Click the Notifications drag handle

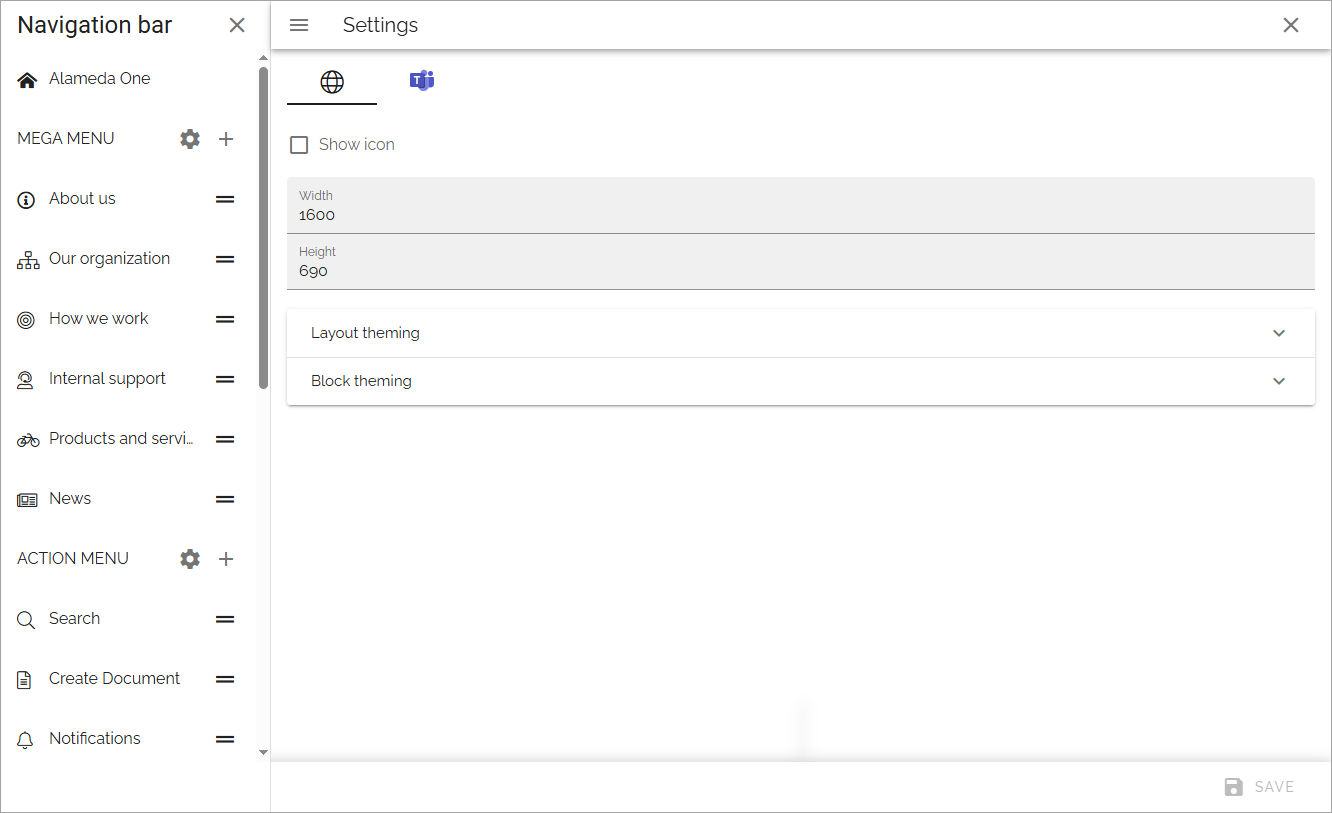pos(225,739)
